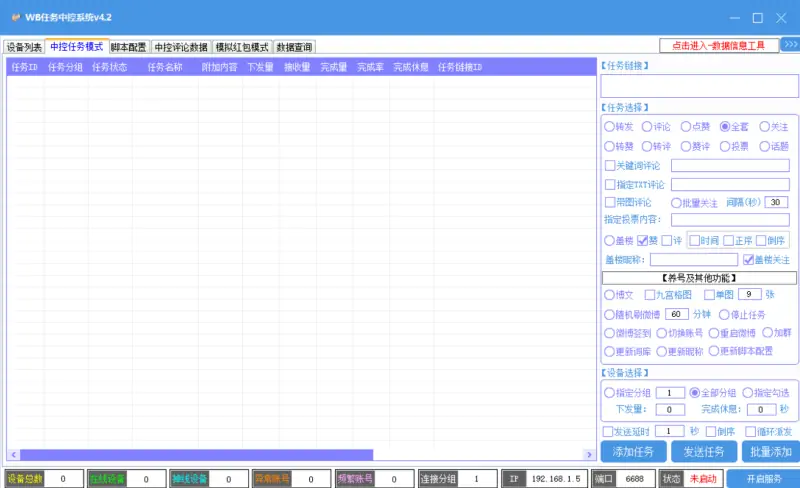Click 开启服务 to start the service
Image resolution: width=800 pixels, height=488 pixels.
pos(762,479)
